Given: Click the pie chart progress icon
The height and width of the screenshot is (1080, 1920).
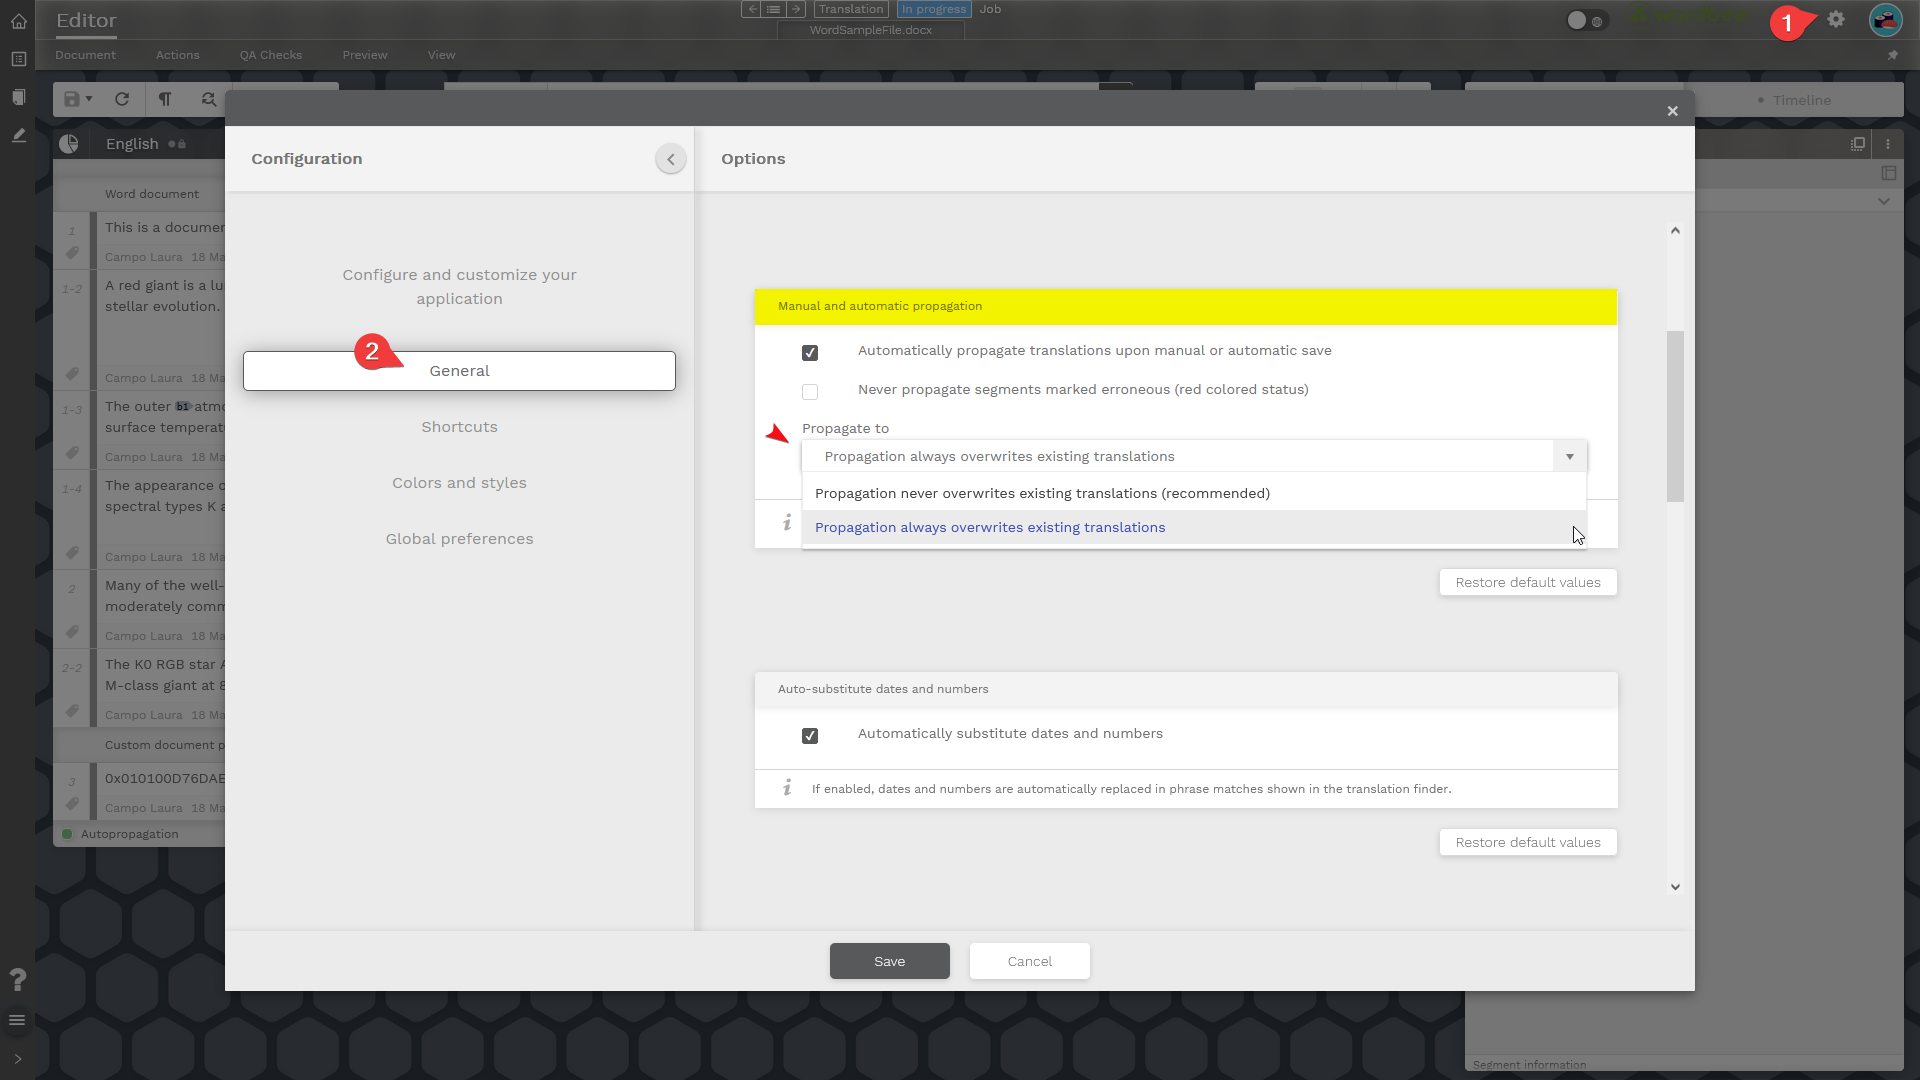Looking at the screenshot, I should pos(69,144).
